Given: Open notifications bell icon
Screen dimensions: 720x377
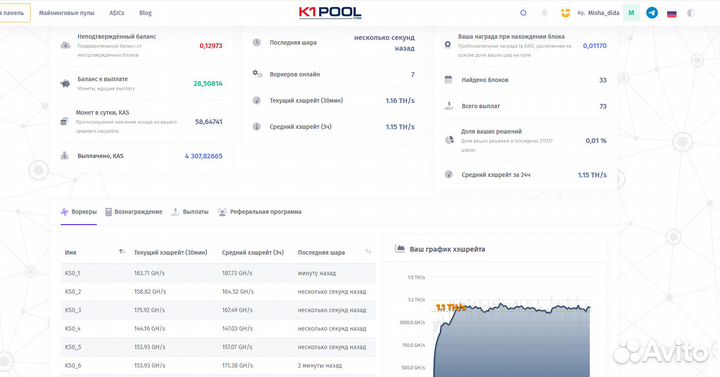Looking at the screenshot, I should (545, 13).
